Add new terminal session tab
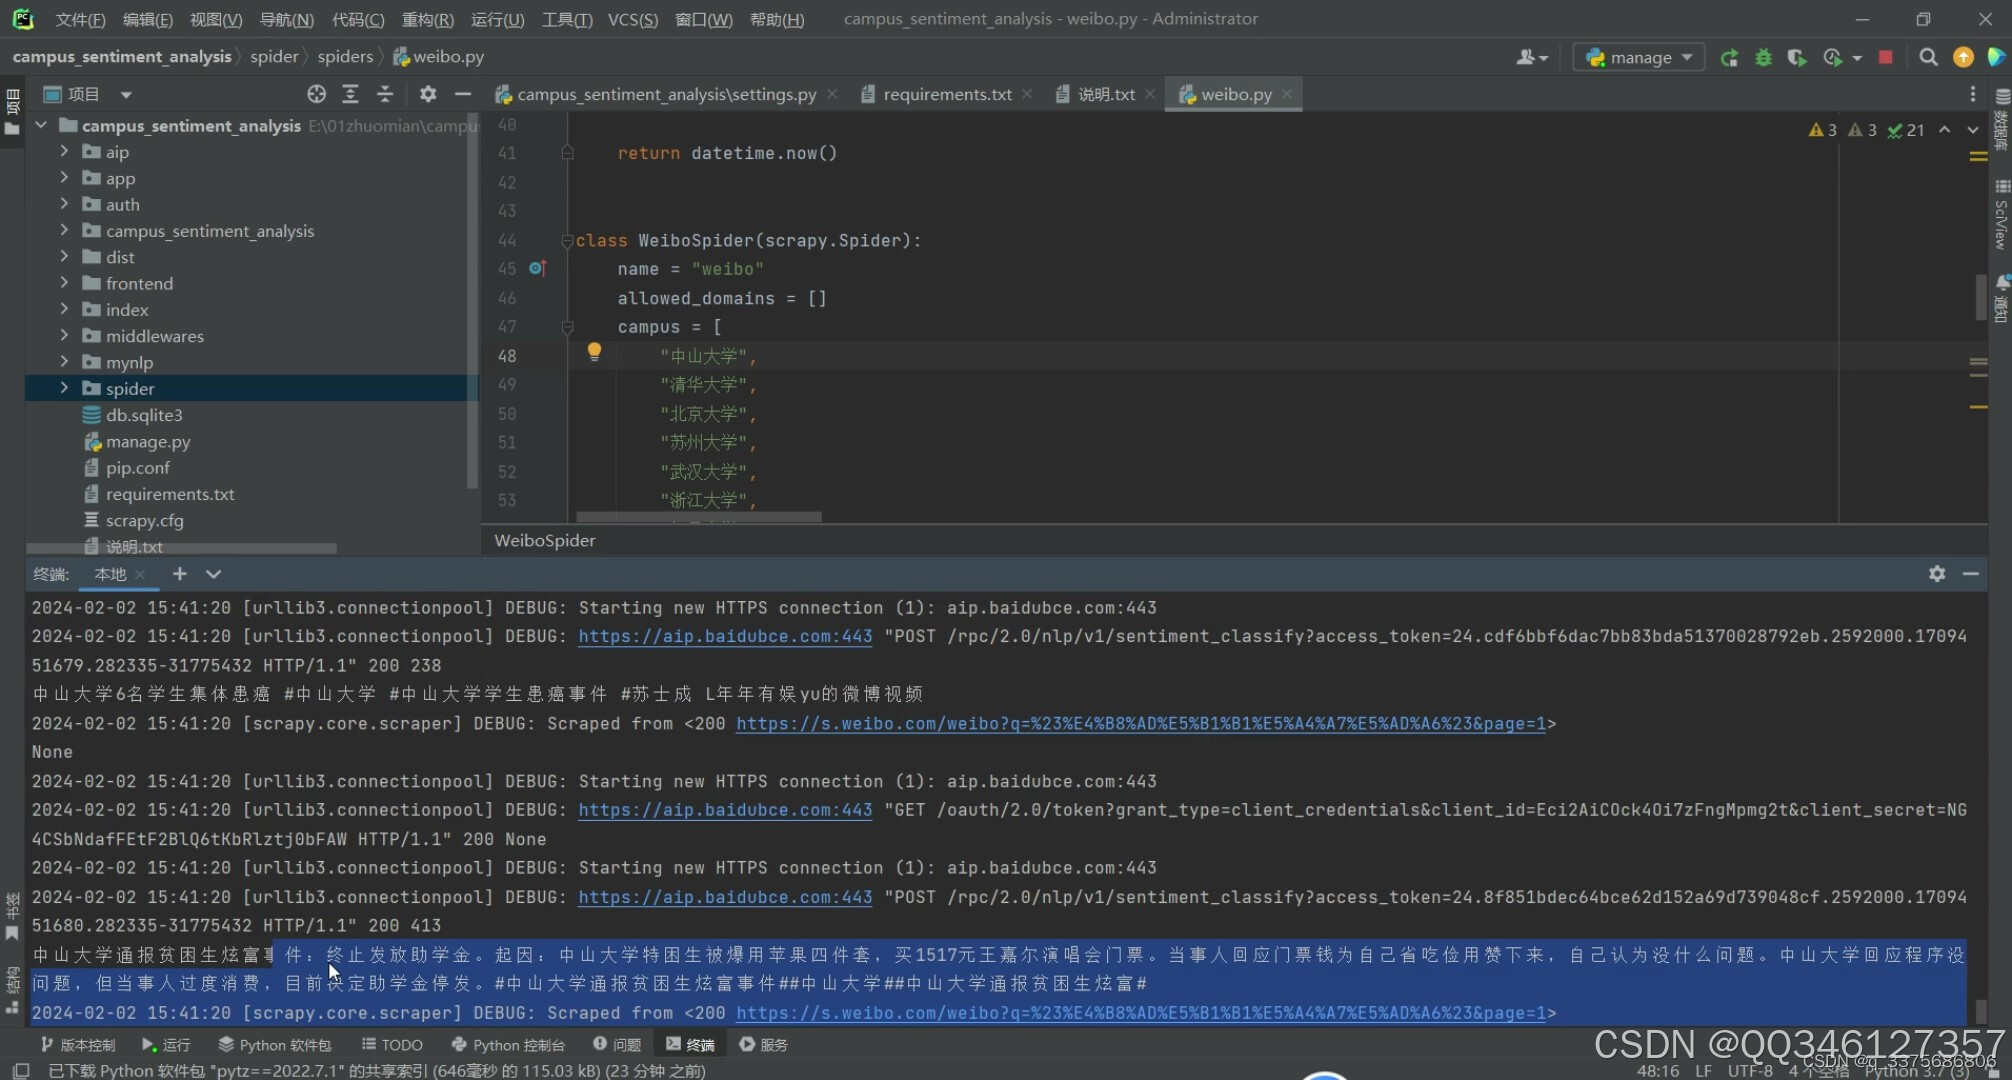This screenshot has height=1080, width=2012. [x=179, y=573]
